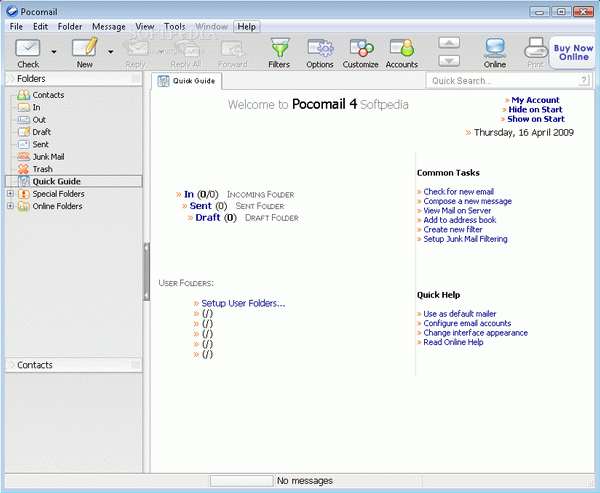Click the next message down arrow button
Screen dimensions: 600x493
pos(449,61)
